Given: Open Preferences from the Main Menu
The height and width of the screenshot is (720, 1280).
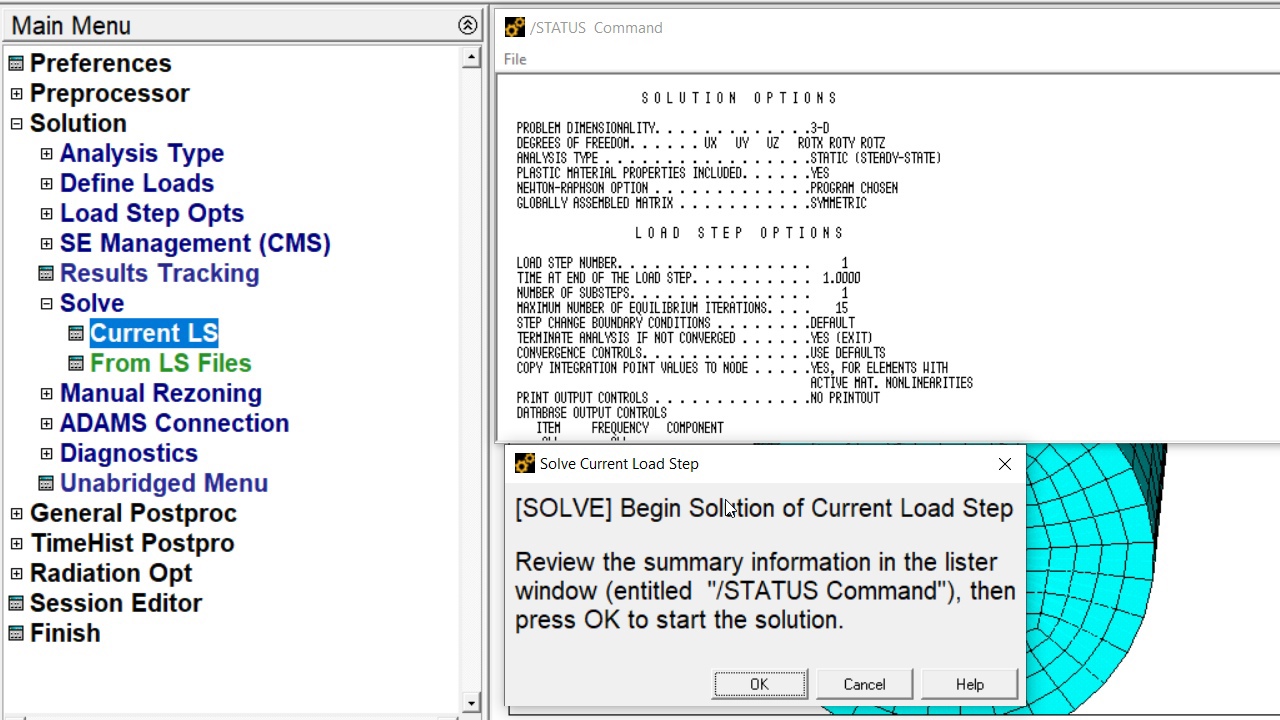Looking at the screenshot, I should pos(100,63).
